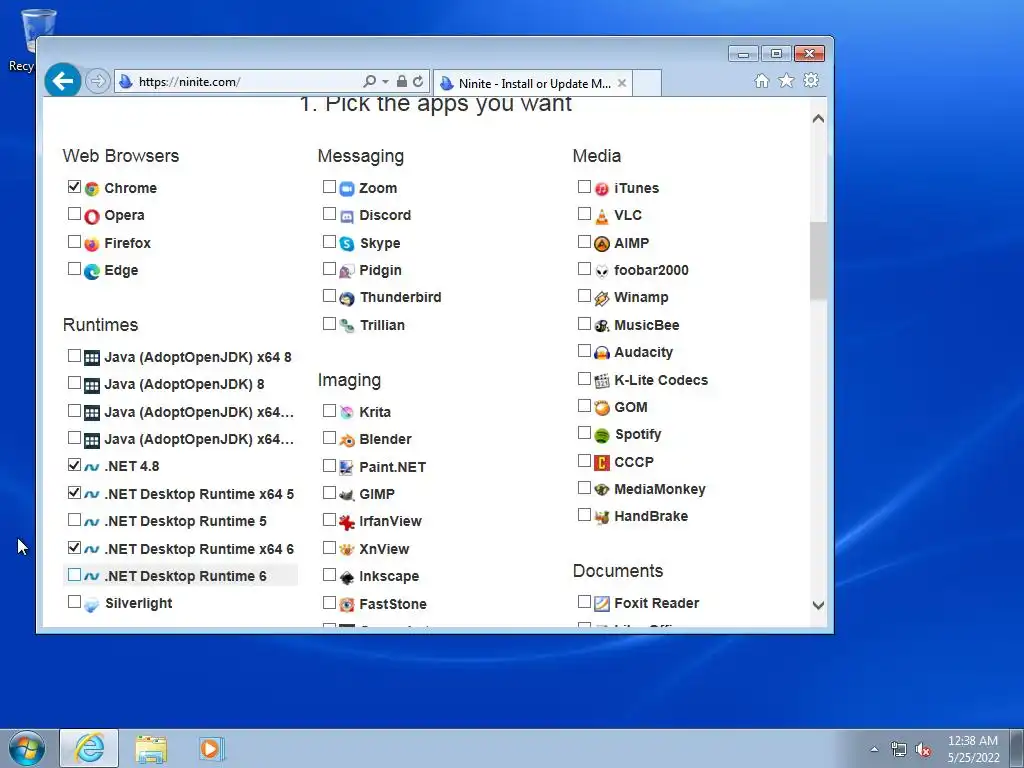Uncheck the .NET 4.8 checkbox
Image resolution: width=1024 pixels, height=768 pixels.
coord(74,465)
